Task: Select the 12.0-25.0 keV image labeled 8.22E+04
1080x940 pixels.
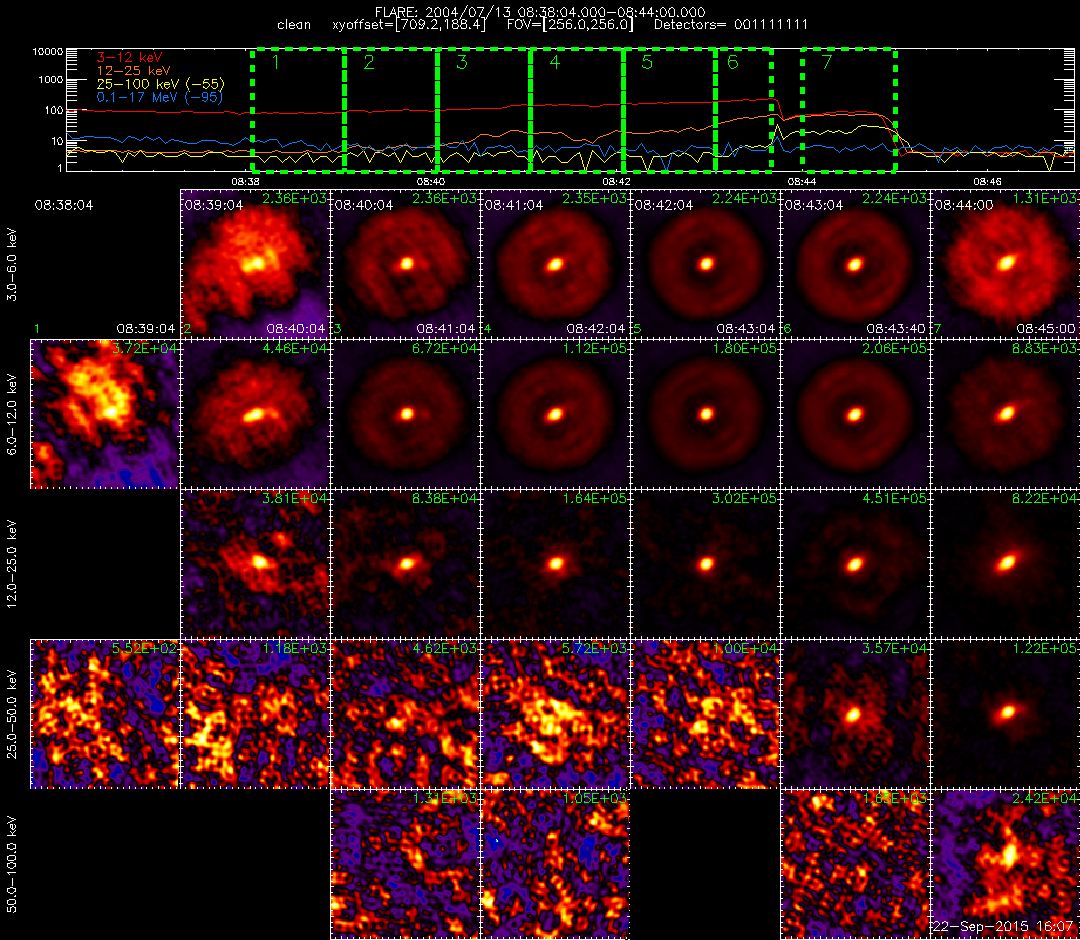Action: click(1006, 564)
